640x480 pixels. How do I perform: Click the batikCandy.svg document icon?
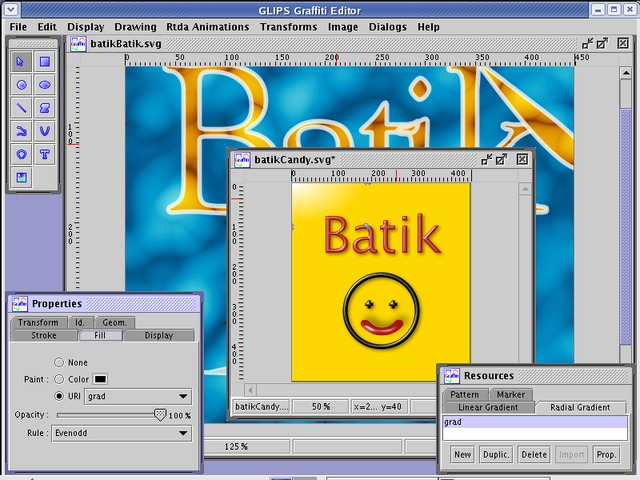coord(242,160)
